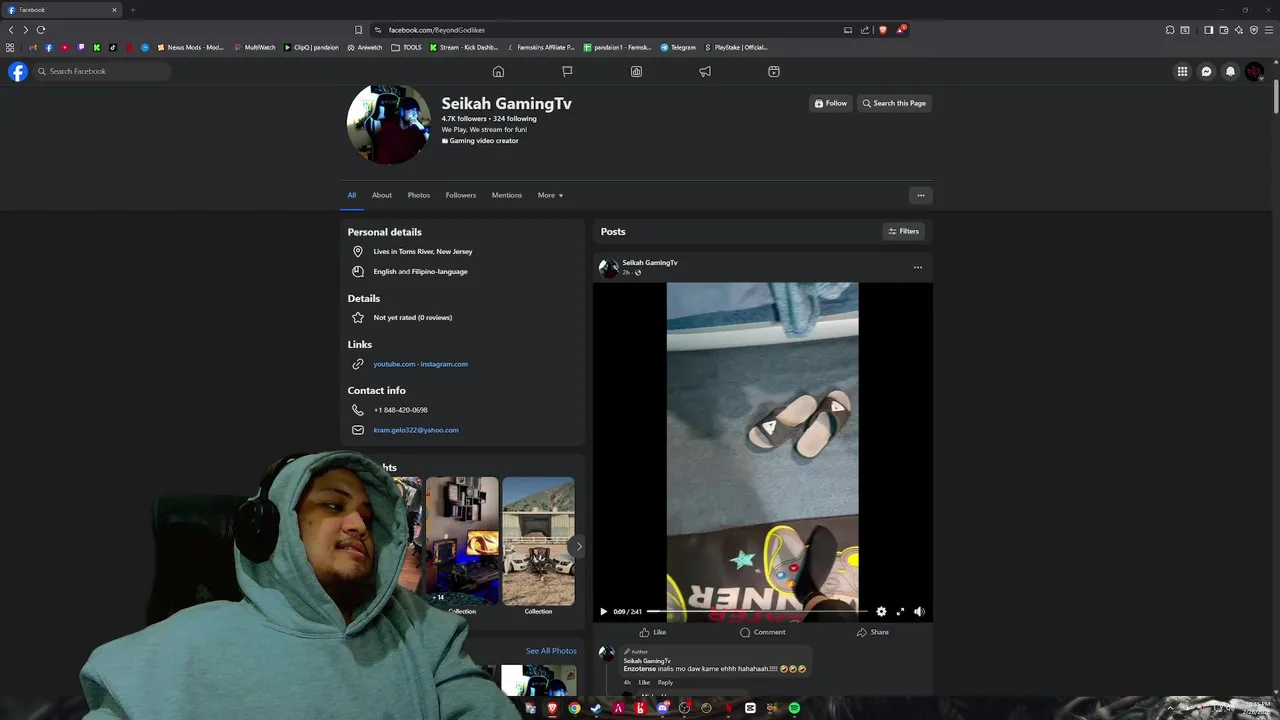
Task: Seek in the video progress bar
Action: (x=757, y=611)
